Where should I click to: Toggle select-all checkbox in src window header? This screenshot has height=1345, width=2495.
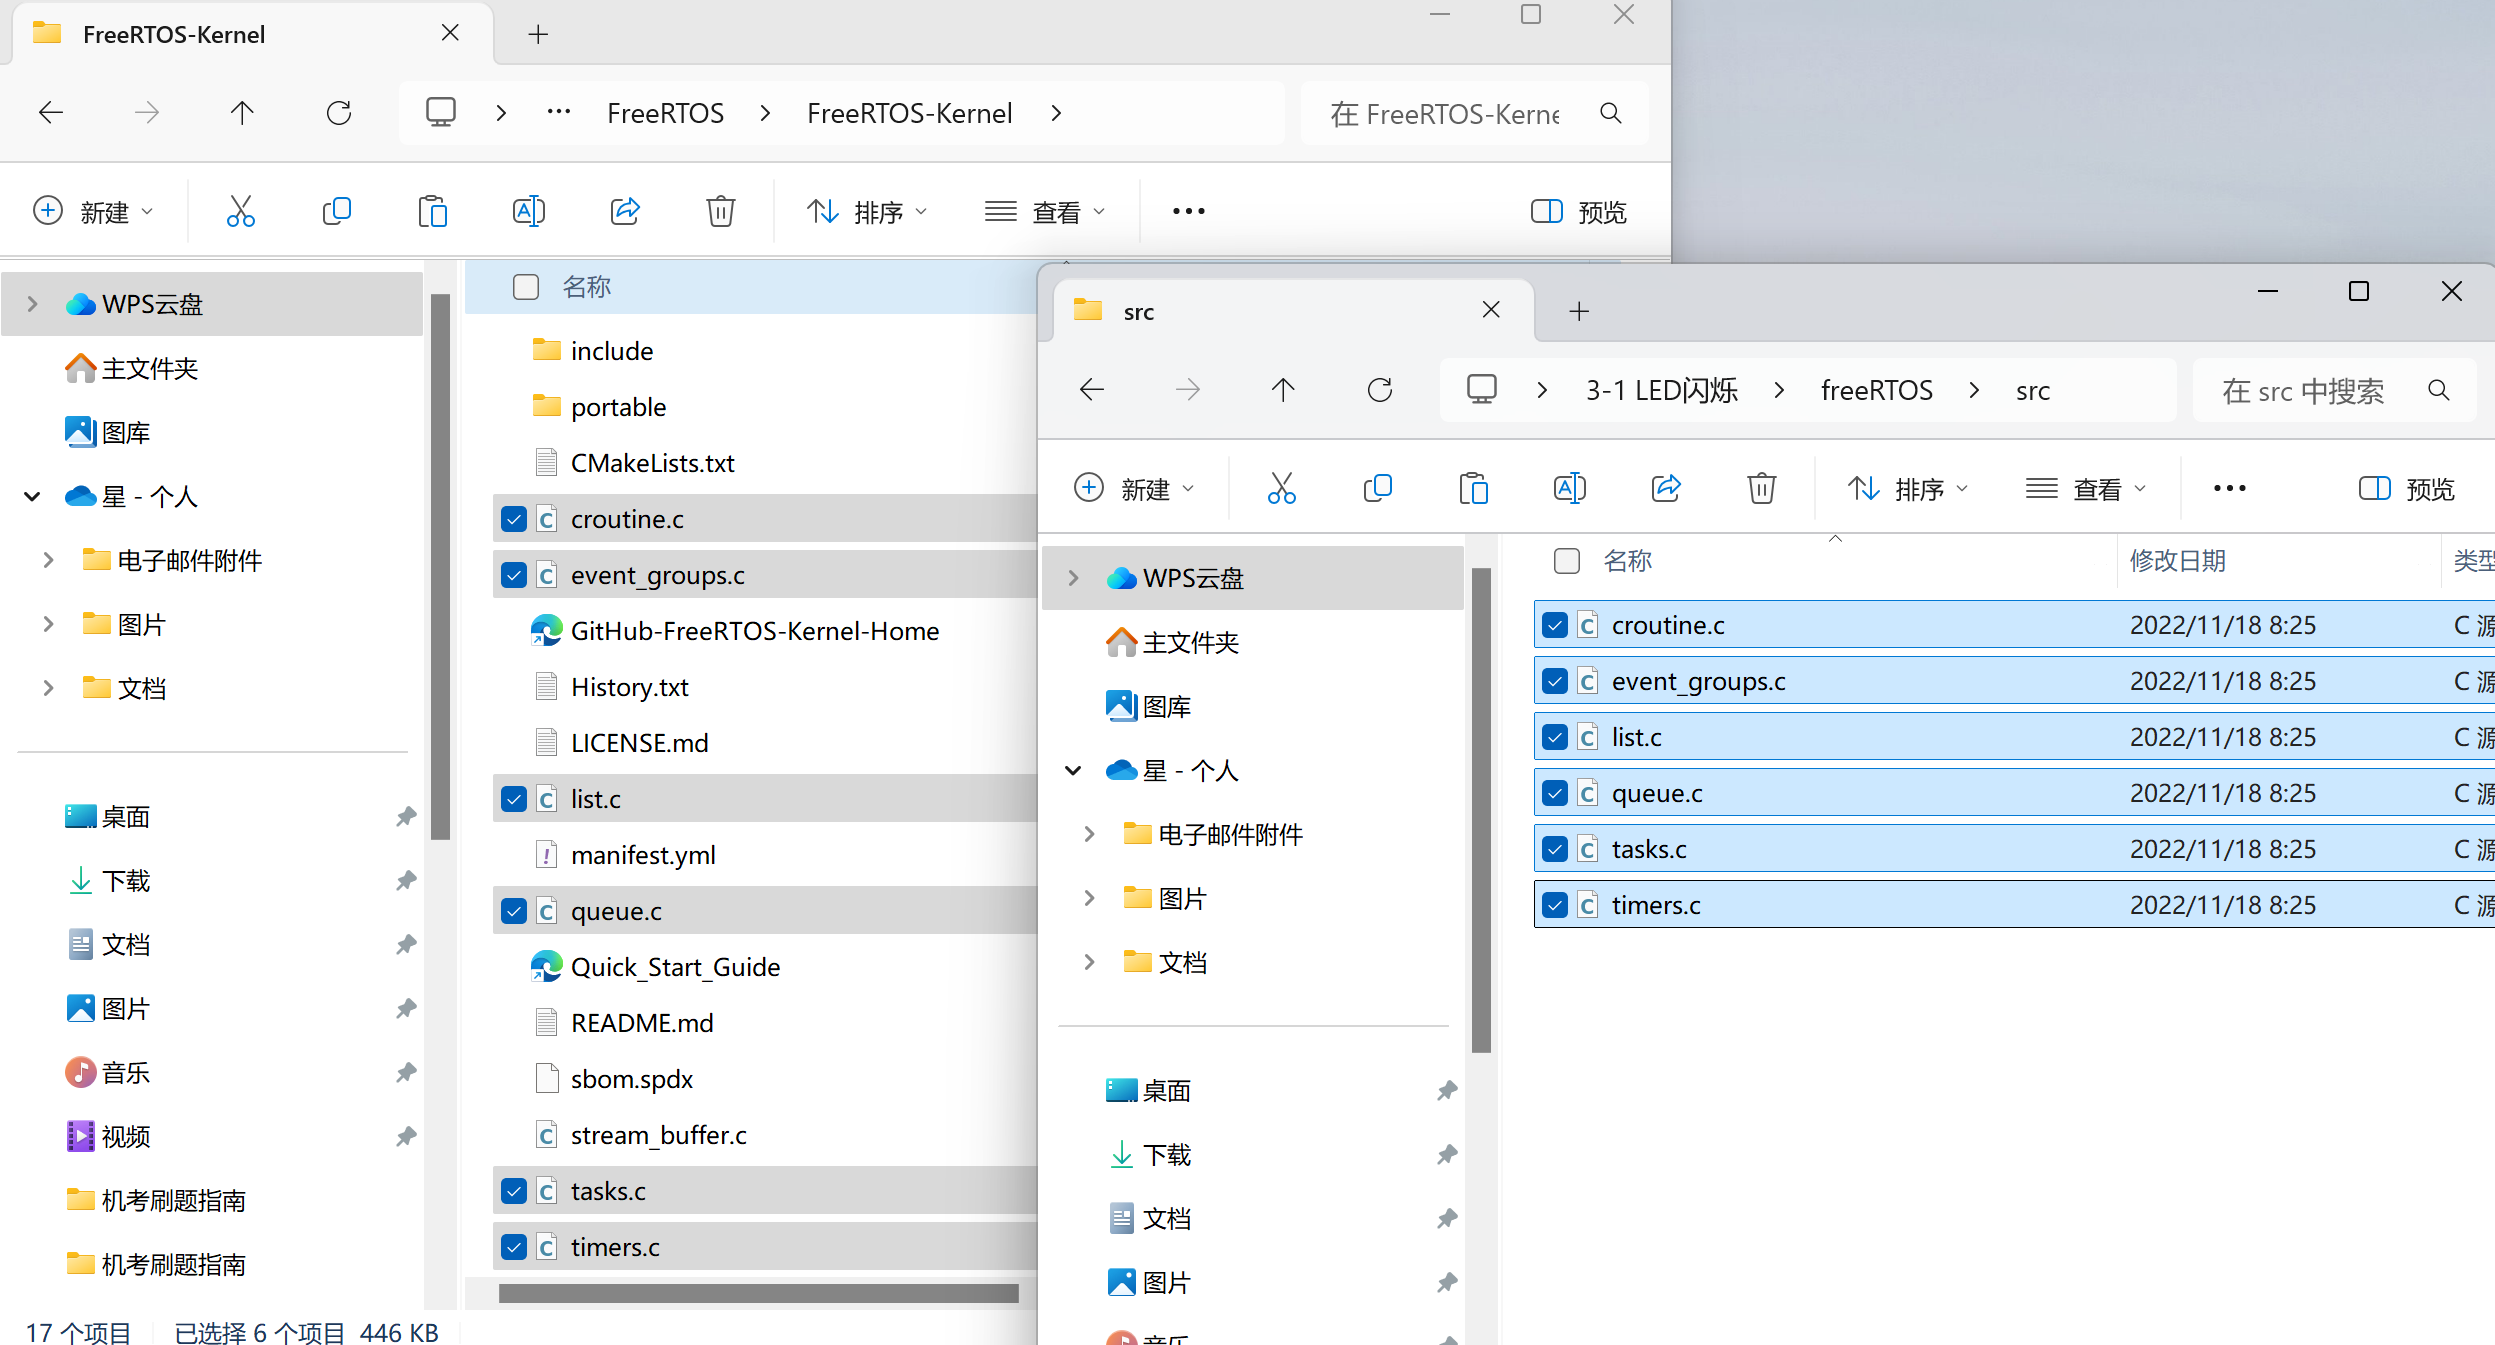point(1567,561)
